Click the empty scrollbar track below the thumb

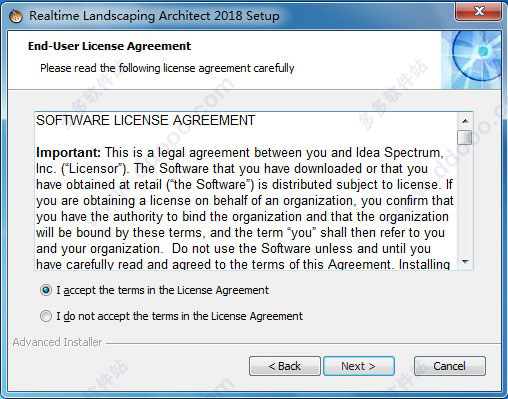click(465, 199)
